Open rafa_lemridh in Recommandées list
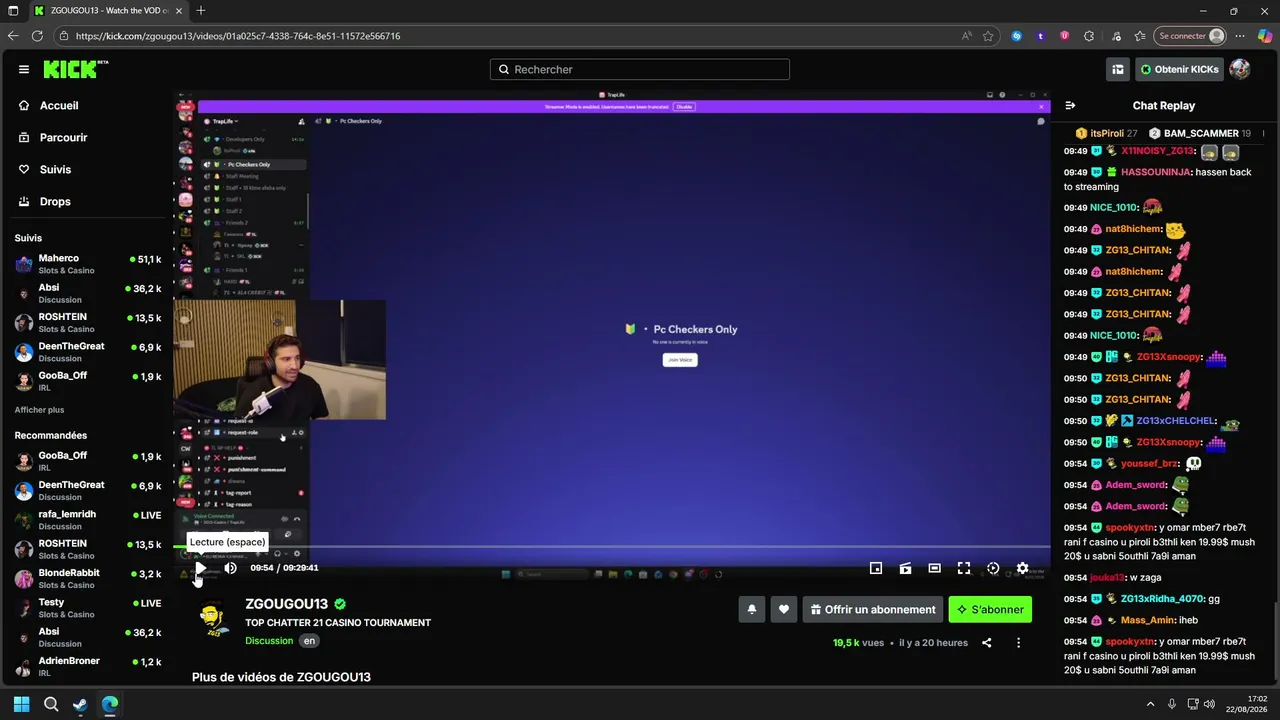1280x720 pixels. tap(87, 520)
